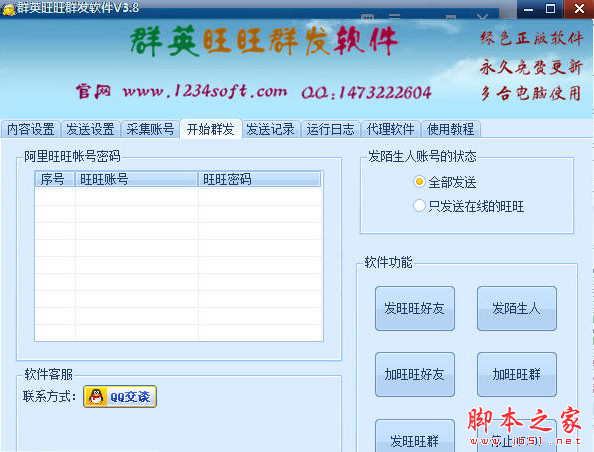This screenshot has width=594, height=452.
Task: Click the 旺旺密码 column header
Action: (259, 179)
